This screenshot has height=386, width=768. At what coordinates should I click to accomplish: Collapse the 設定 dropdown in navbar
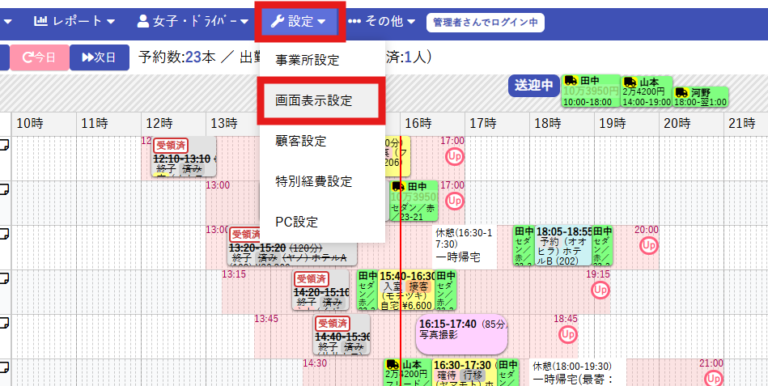[300, 21]
